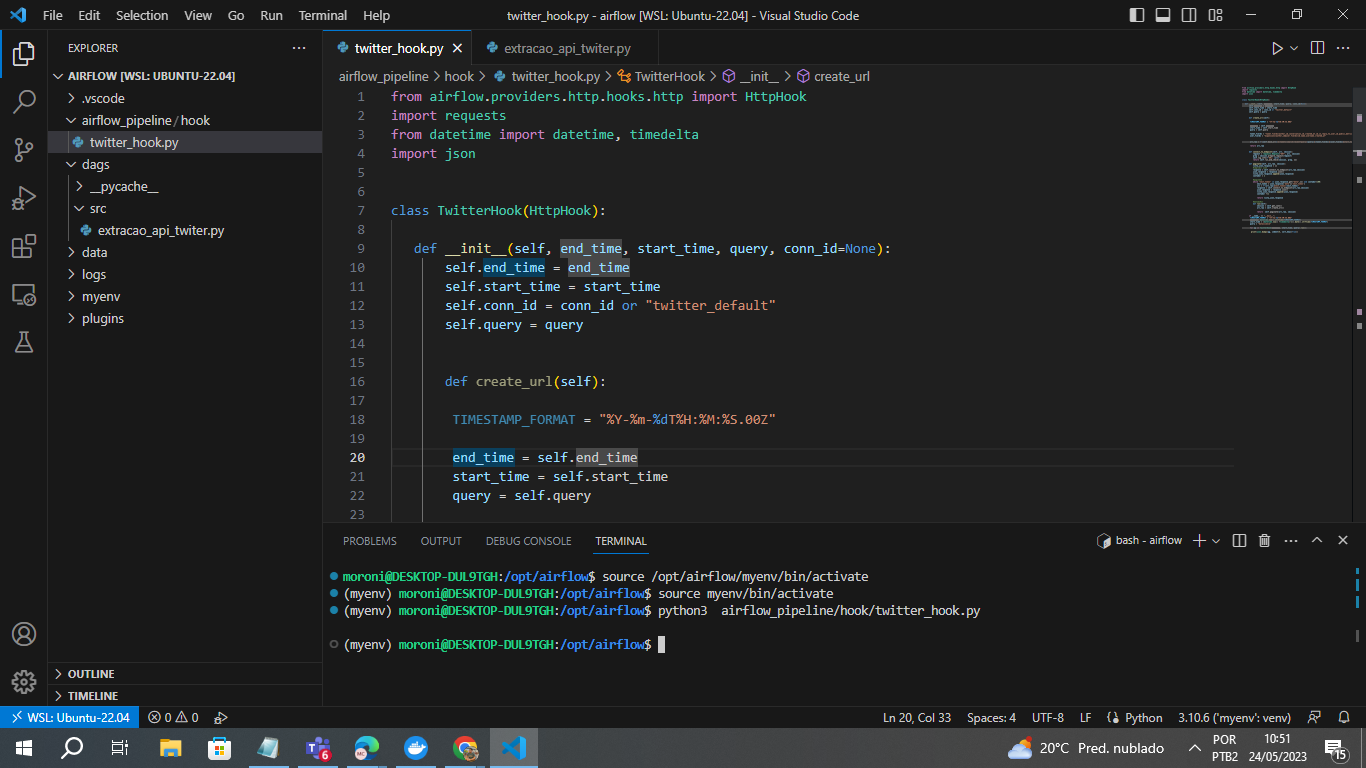
Task: Open the Run and Debug view
Action: (24, 198)
